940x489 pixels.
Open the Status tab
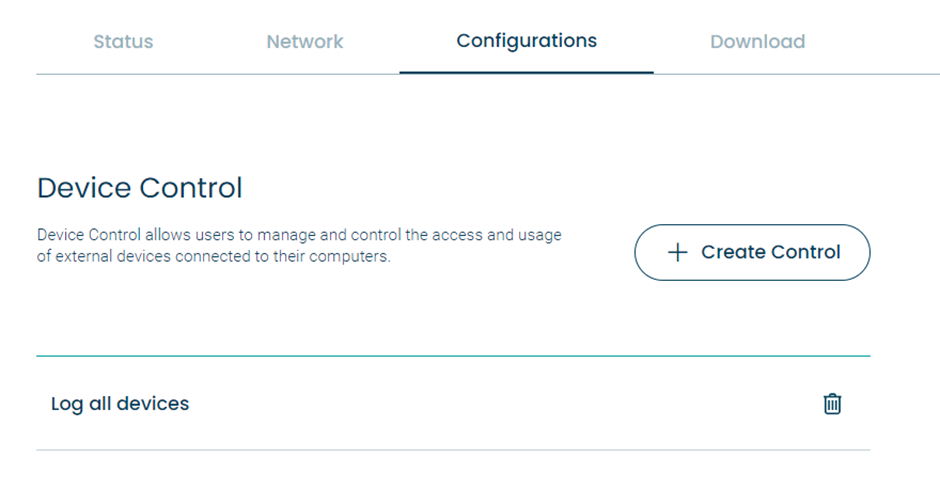tap(123, 41)
